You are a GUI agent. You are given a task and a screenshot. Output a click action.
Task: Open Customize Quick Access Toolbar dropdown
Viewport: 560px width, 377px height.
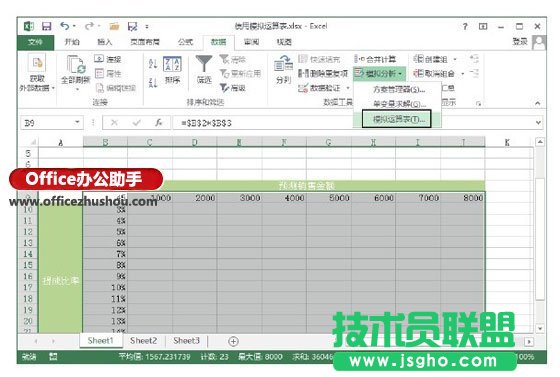tap(147, 26)
